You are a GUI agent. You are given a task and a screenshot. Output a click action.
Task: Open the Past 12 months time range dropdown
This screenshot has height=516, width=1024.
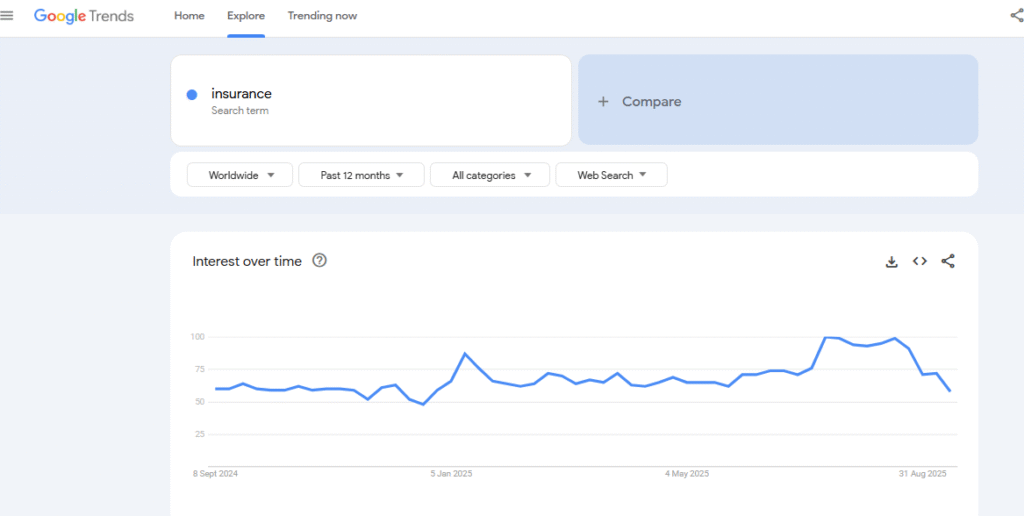click(x=361, y=175)
